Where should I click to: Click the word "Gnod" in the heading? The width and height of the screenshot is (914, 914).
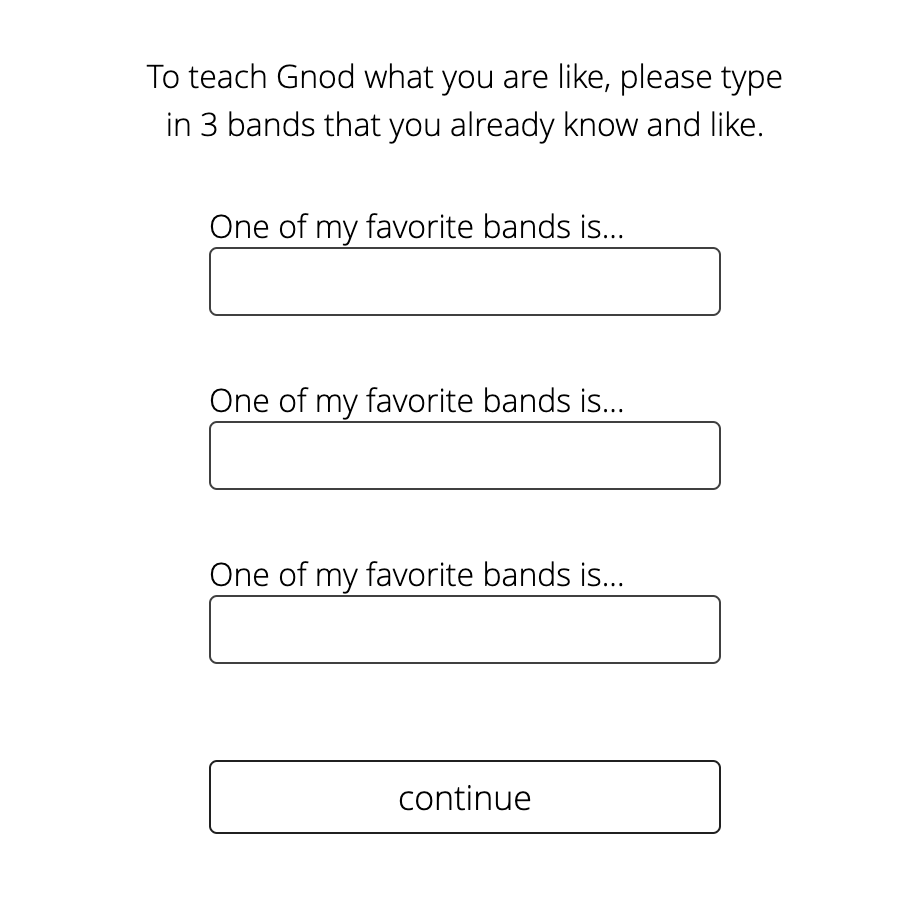(314, 77)
